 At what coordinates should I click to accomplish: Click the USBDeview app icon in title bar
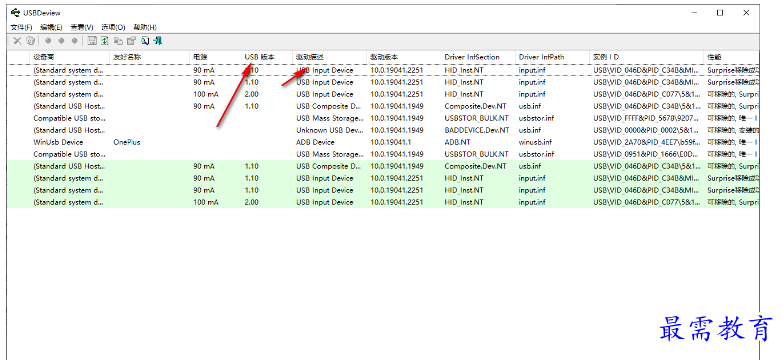pyautogui.click(x=15, y=13)
